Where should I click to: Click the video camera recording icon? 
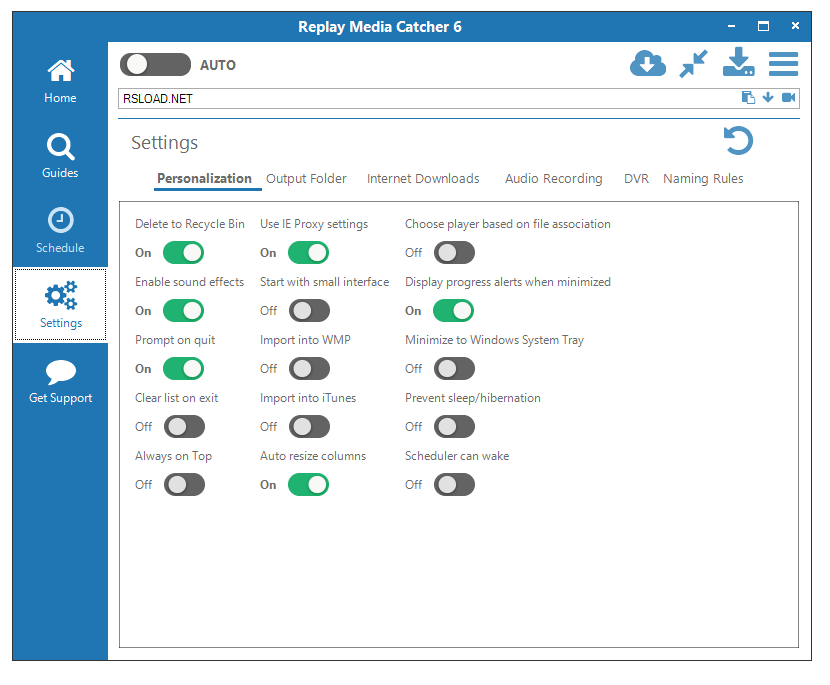point(789,98)
